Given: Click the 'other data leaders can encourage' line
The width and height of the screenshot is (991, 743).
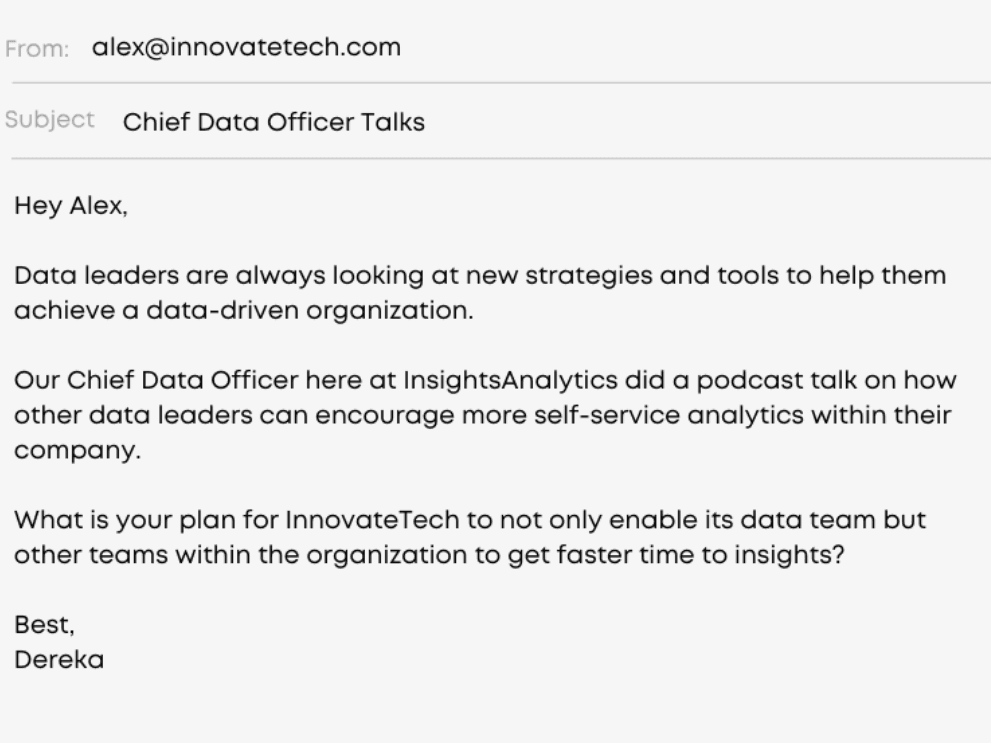Looking at the screenshot, I should pos(483,415).
